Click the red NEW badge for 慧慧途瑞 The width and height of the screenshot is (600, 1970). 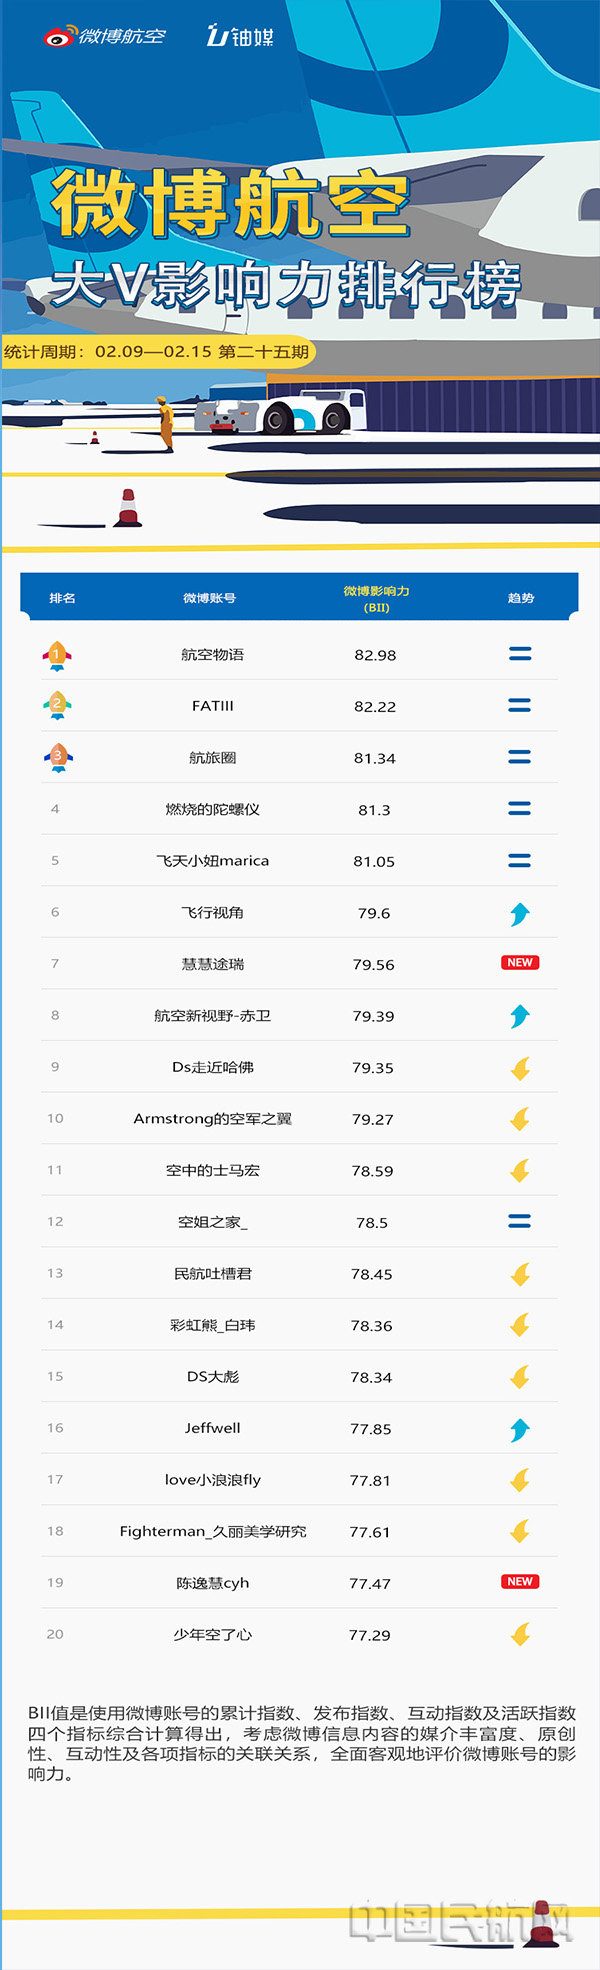coord(520,963)
